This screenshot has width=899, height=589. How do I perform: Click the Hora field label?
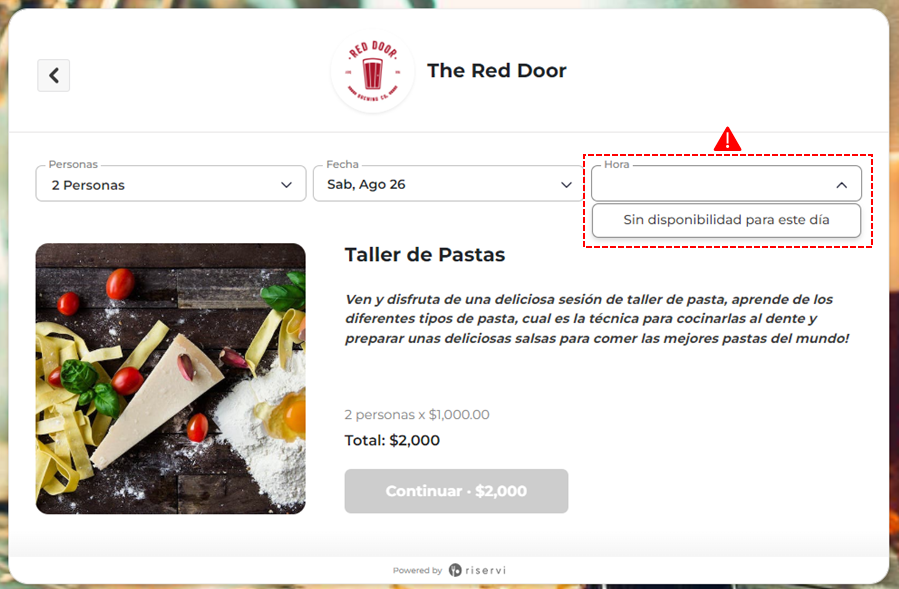(616, 165)
